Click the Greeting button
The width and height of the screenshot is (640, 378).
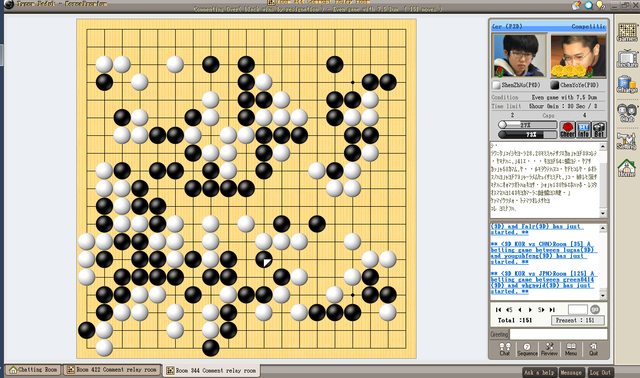pos(499,334)
